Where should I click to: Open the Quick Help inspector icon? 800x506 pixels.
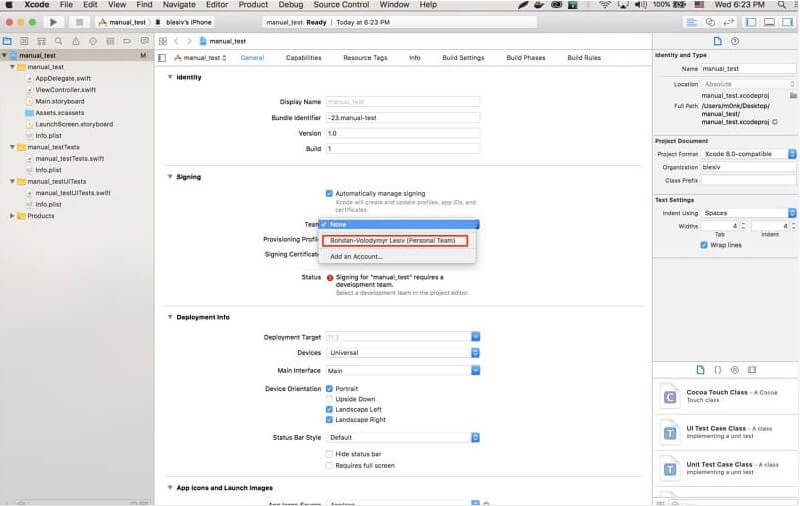click(x=735, y=41)
